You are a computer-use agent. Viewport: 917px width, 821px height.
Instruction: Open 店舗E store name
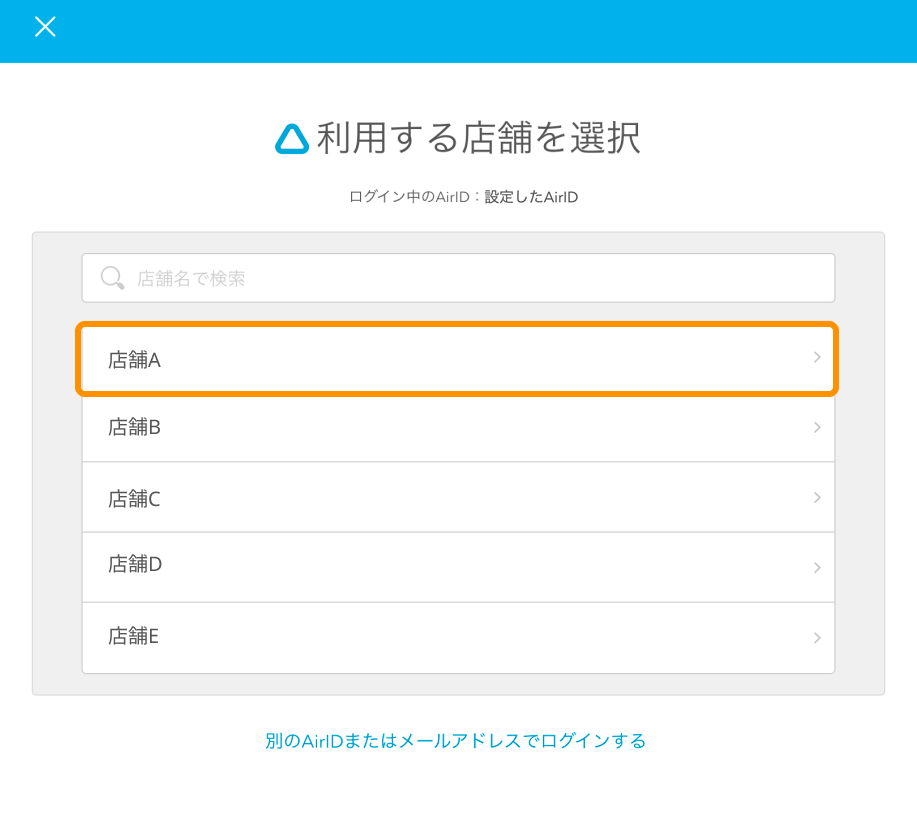[135, 635]
